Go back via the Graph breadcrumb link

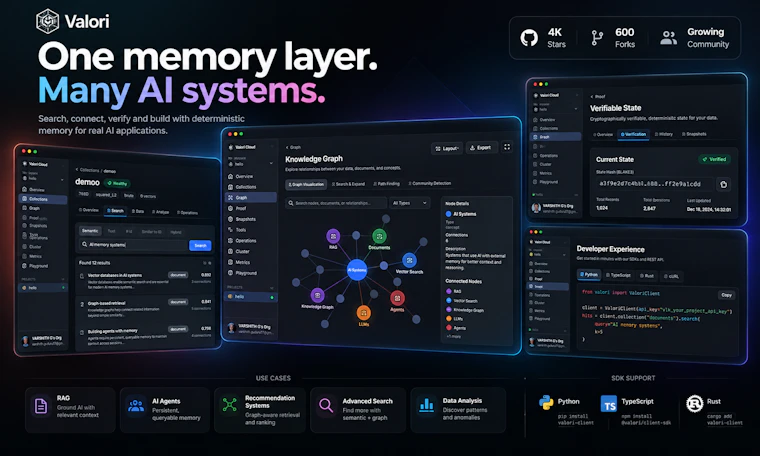click(x=293, y=147)
